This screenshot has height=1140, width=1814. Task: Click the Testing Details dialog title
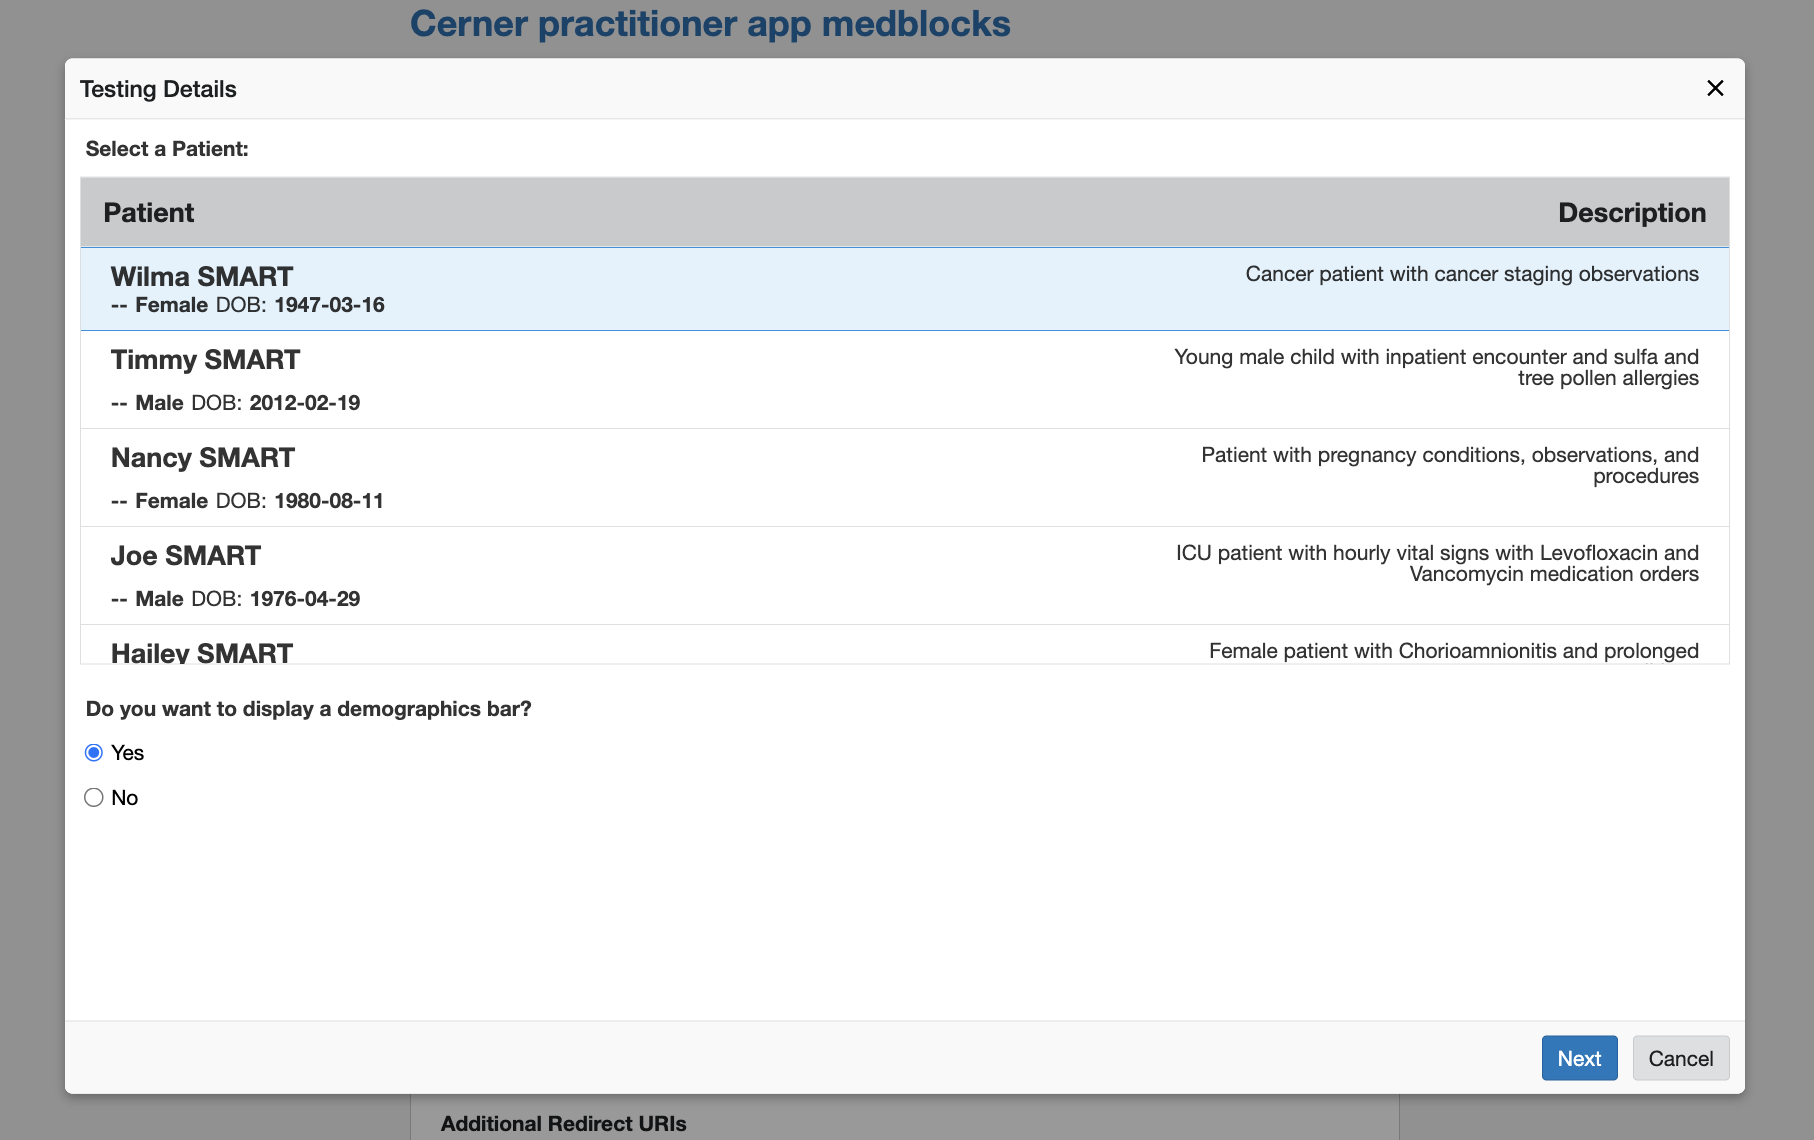(x=158, y=89)
